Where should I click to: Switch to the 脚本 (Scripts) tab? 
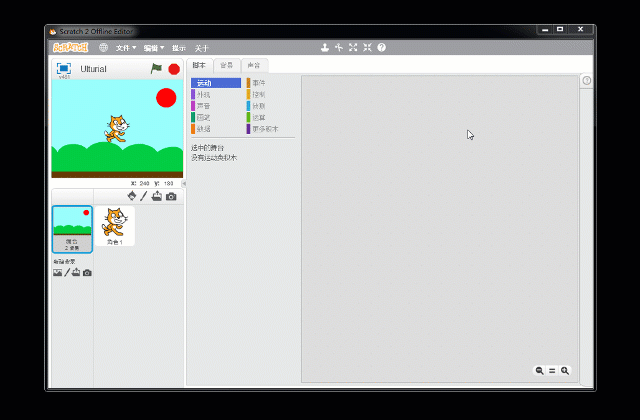click(199, 65)
